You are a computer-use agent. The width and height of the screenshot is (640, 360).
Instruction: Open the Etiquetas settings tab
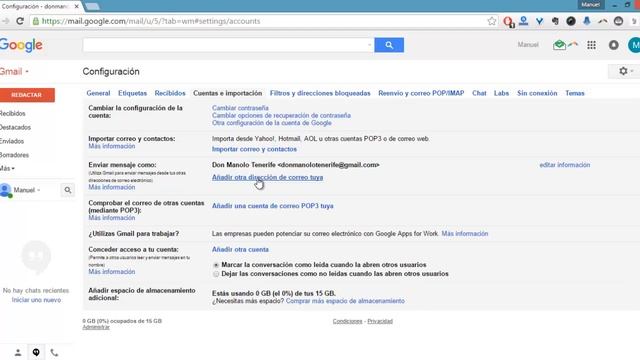click(132, 93)
